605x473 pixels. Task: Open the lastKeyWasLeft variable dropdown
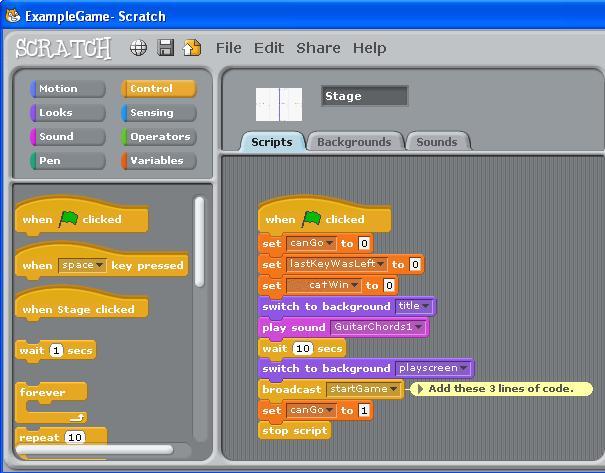pos(336,264)
